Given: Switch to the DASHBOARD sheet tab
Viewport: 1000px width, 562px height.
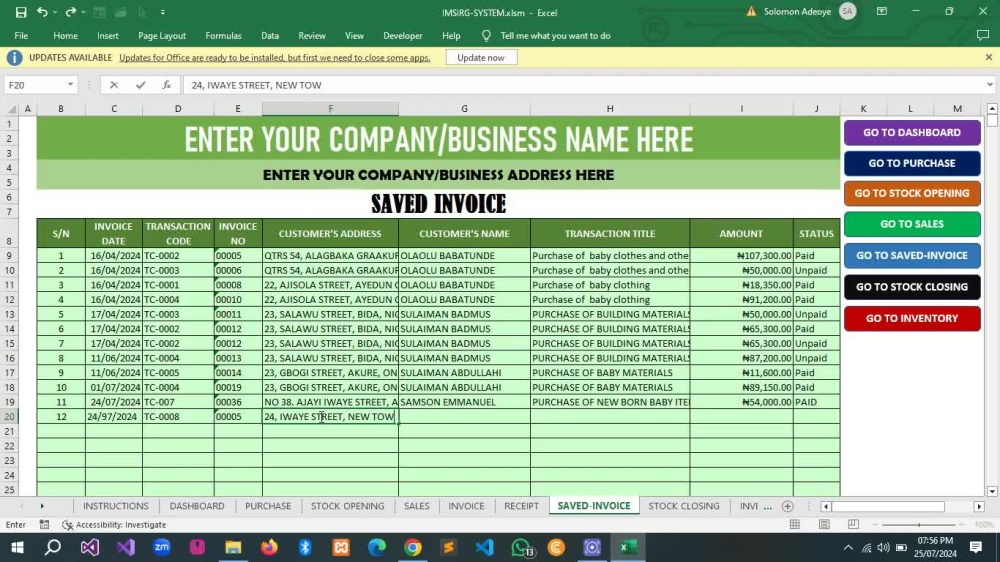Looking at the screenshot, I should [x=197, y=506].
